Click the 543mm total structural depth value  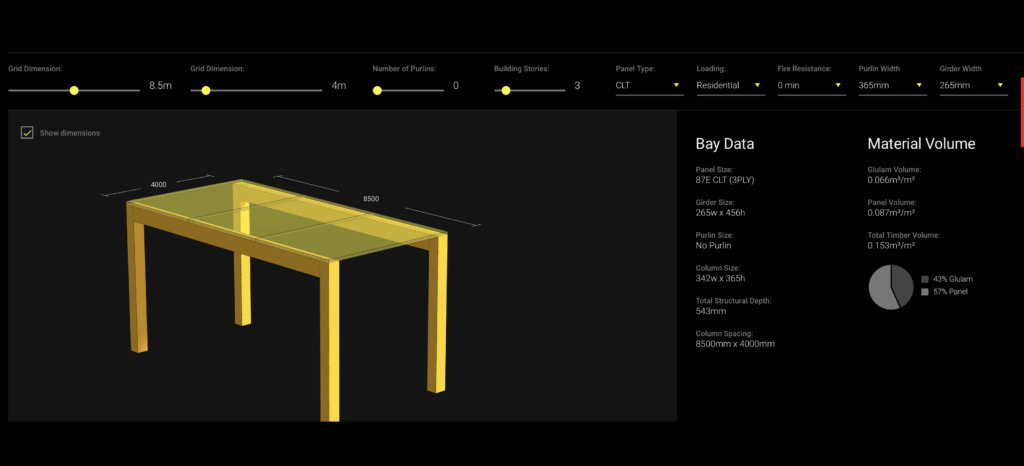tap(711, 311)
